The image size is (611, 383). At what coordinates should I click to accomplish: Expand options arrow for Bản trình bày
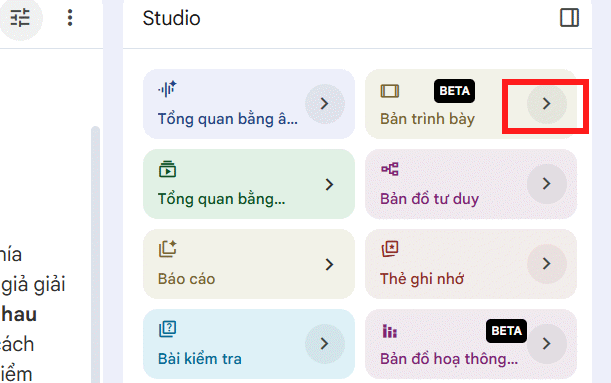(x=547, y=104)
